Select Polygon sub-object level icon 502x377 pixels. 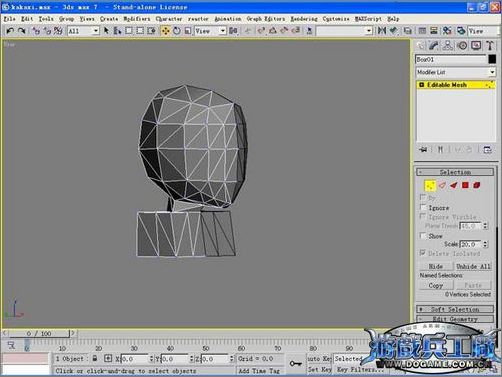click(x=465, y=185)
